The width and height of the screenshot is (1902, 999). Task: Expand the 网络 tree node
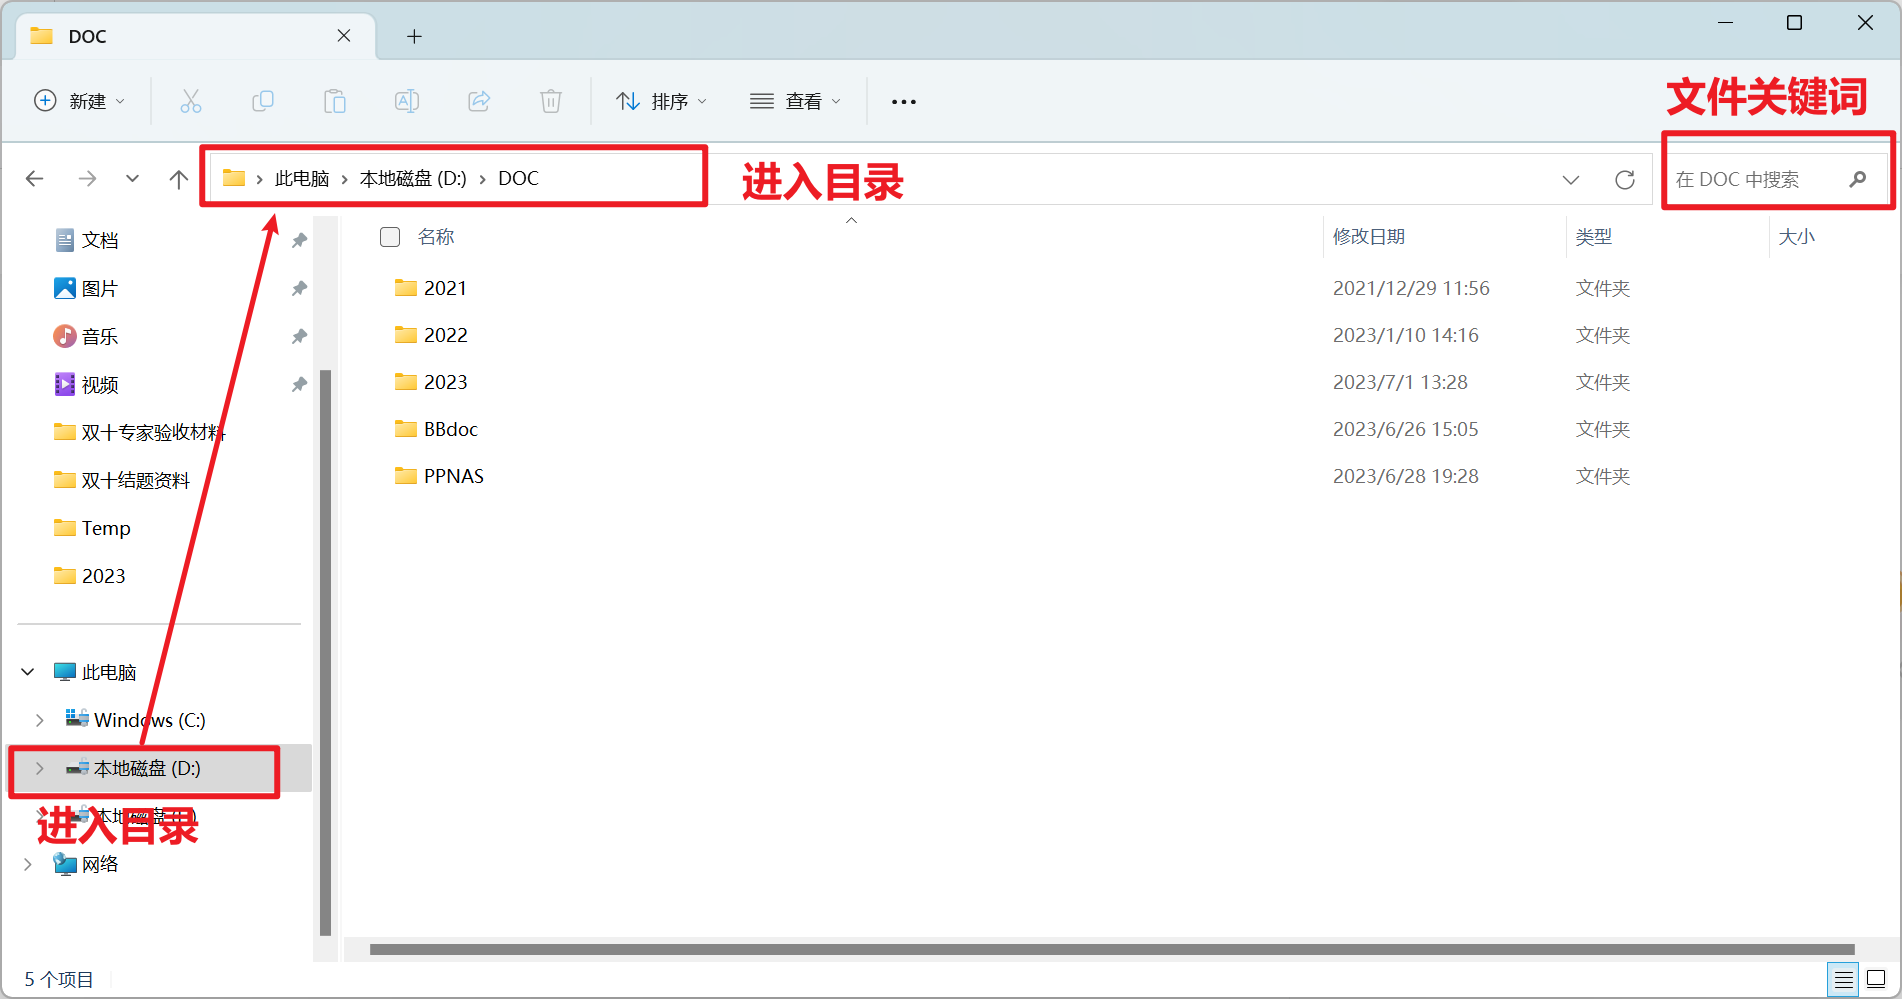[28, 864]
